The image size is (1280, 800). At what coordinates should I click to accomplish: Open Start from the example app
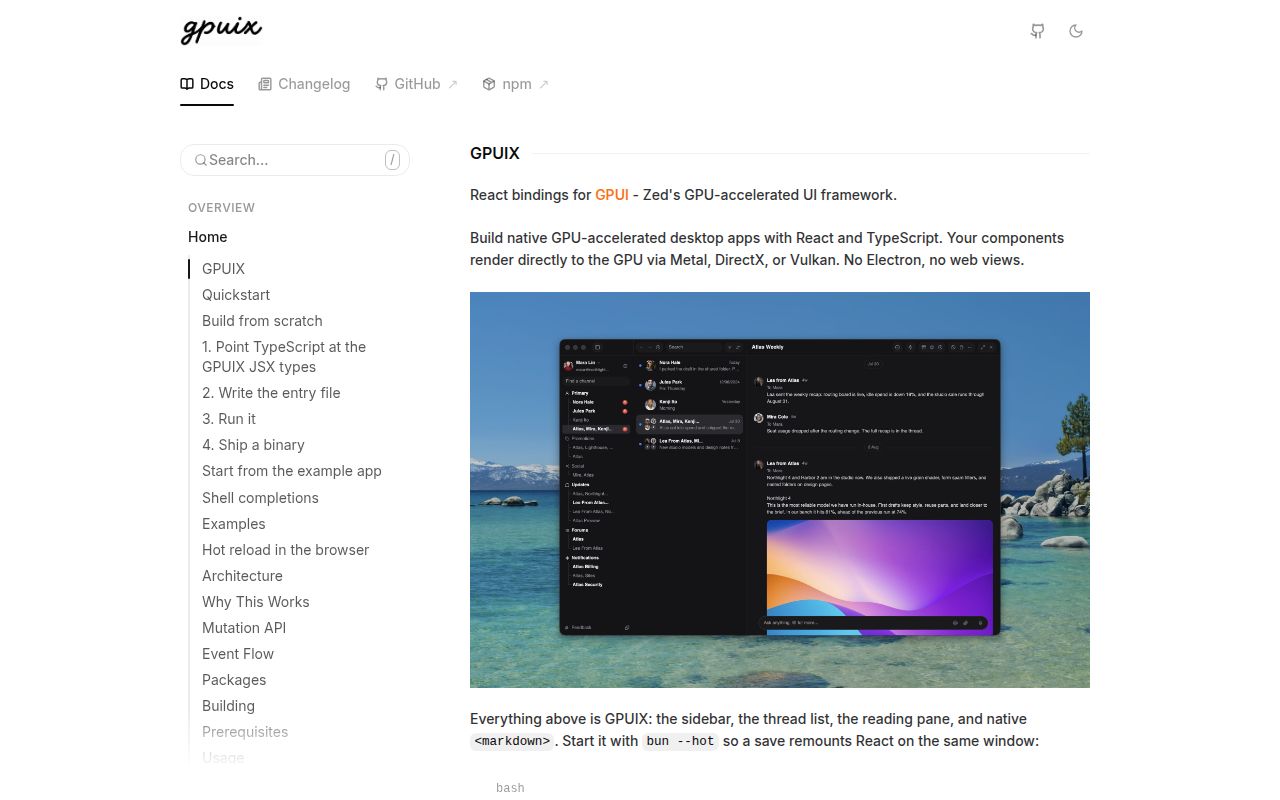point(292,471)
